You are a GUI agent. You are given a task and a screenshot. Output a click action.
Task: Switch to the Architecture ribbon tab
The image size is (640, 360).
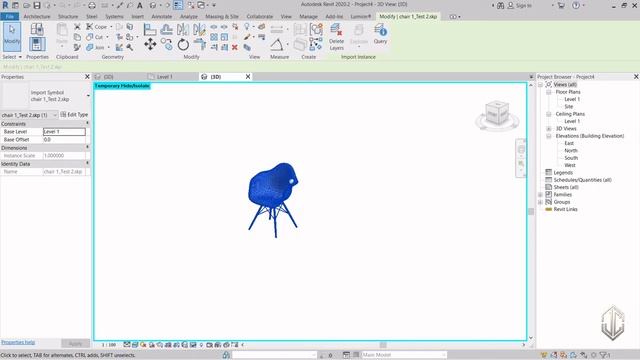[x=37, y=16]
